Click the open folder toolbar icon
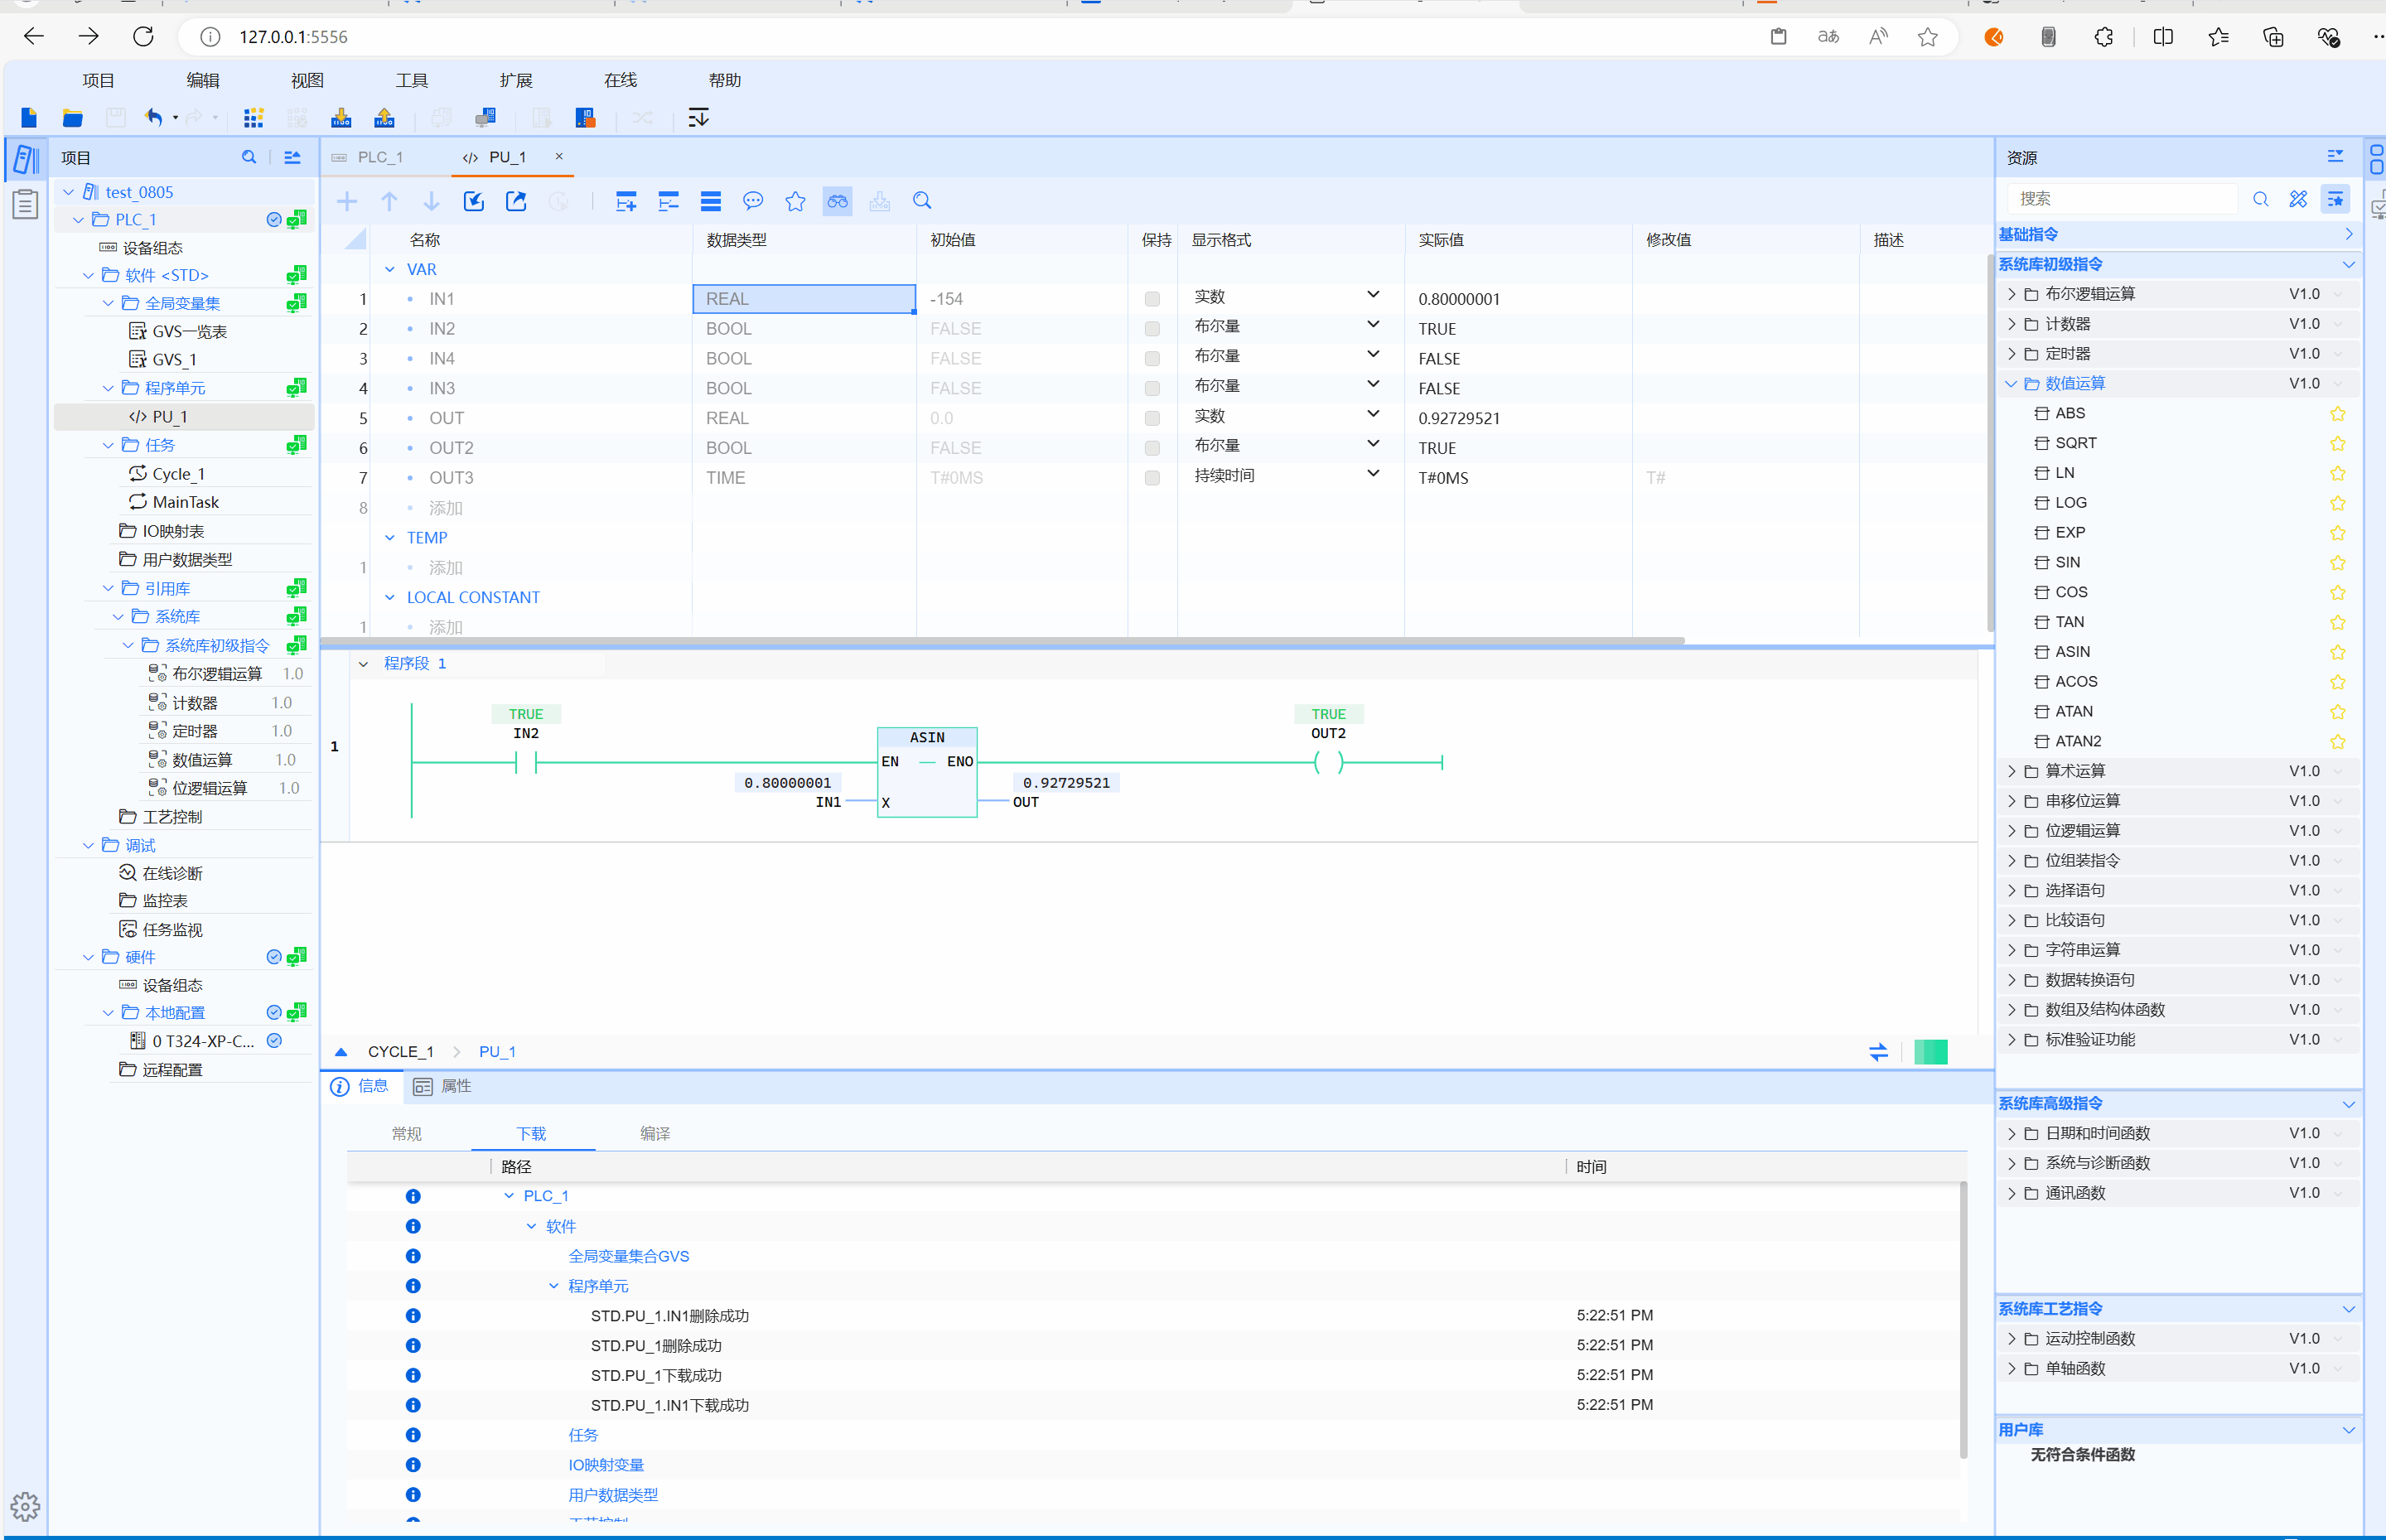 [x=72, y=118]
